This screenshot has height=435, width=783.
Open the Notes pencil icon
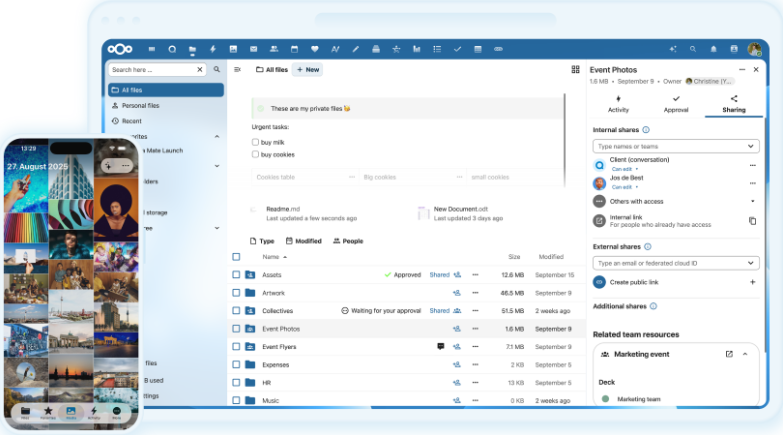[356, 49]
